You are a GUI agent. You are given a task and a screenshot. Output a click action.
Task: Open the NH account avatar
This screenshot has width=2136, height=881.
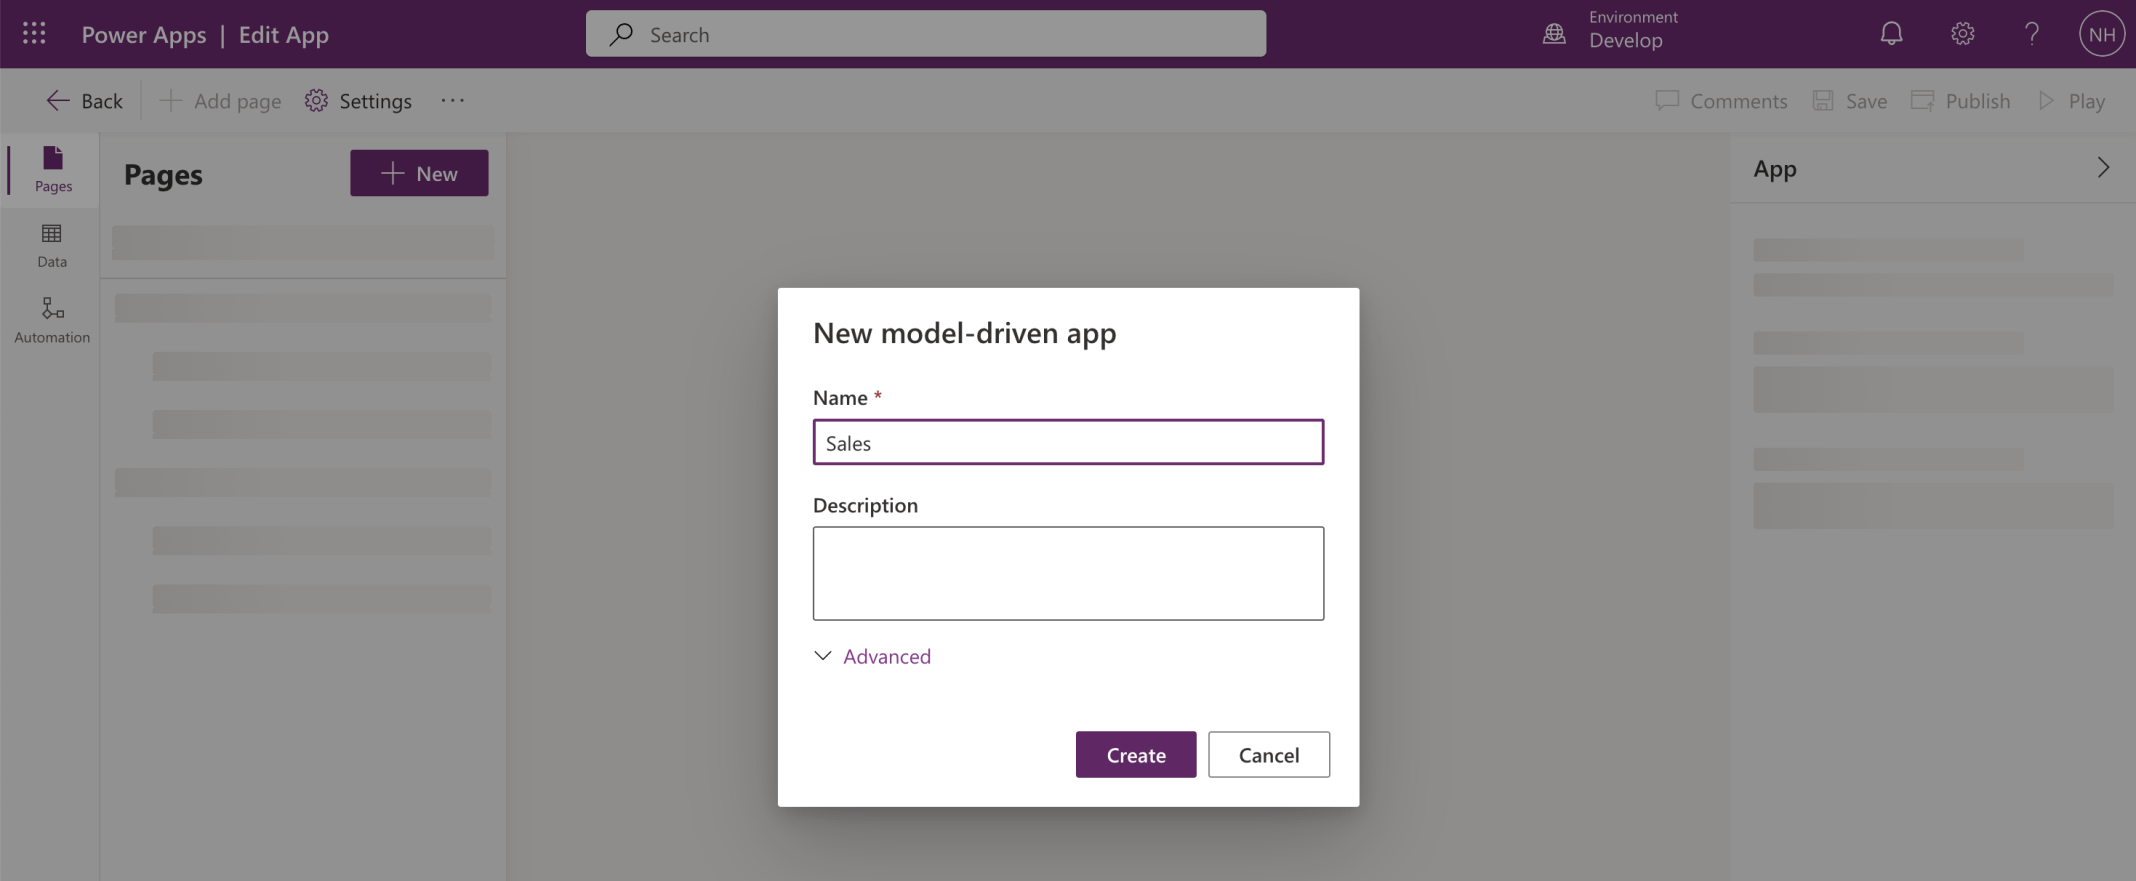[x=2101, y=34]
